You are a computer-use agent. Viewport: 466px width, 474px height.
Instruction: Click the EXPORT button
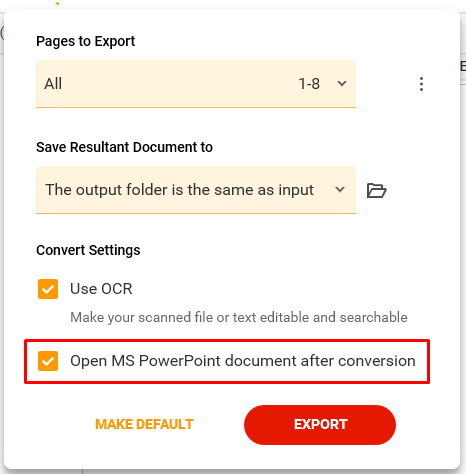[320, 425]
